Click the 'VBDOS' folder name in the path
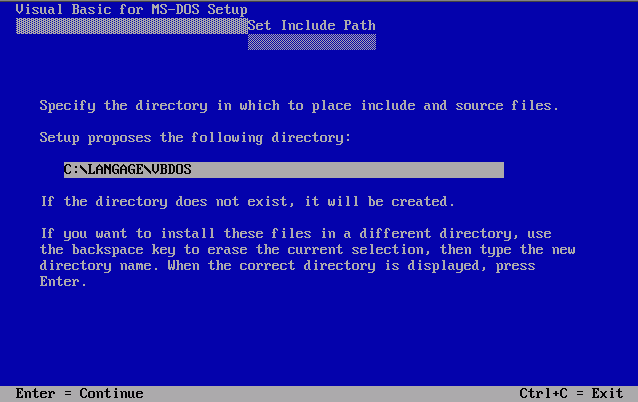This screenshot has height=402, width=638. coord(171,170)
